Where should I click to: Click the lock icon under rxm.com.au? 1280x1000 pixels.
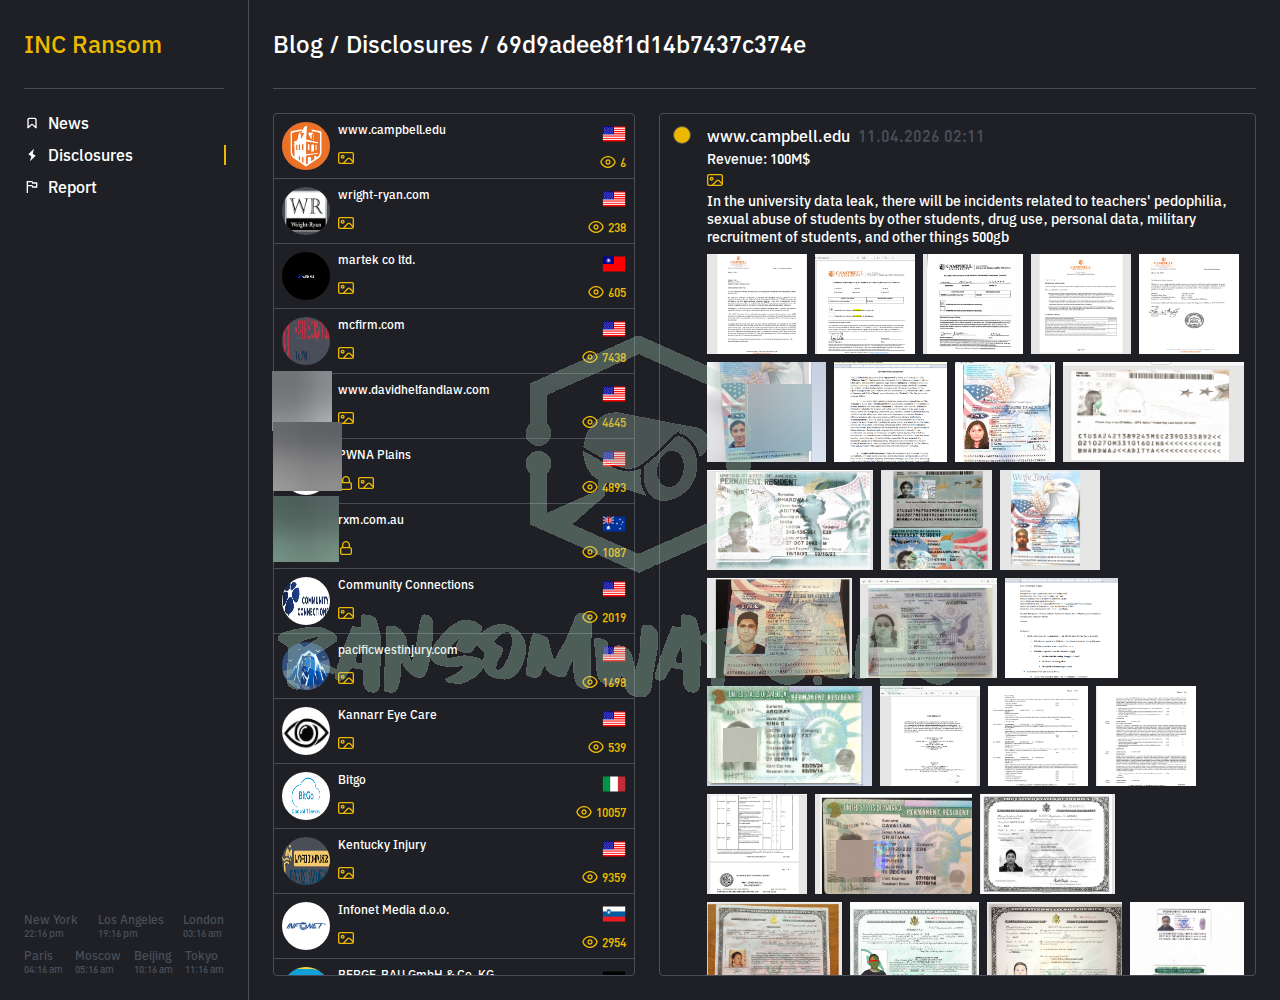point(346,548)
